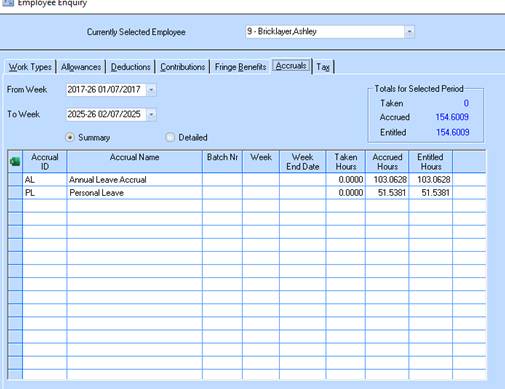Select the AL accrual ID cell
The height and width of the screenshot is (389, 505).
point(45,180)
